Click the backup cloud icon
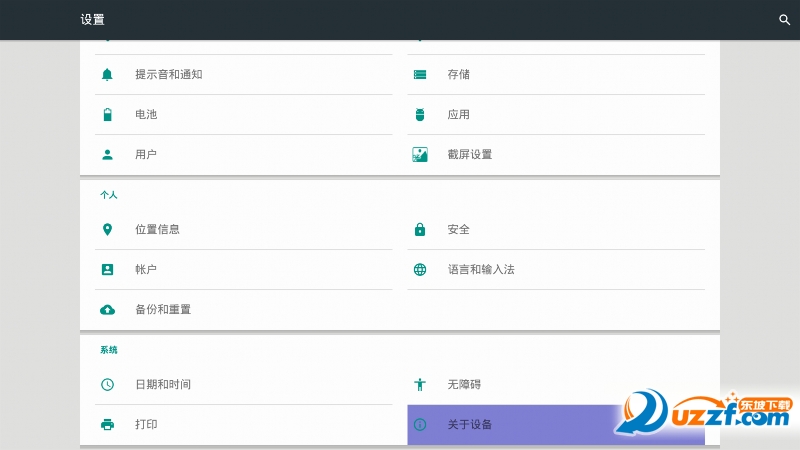This screenshot has width=800, height=450. point(108,309)
